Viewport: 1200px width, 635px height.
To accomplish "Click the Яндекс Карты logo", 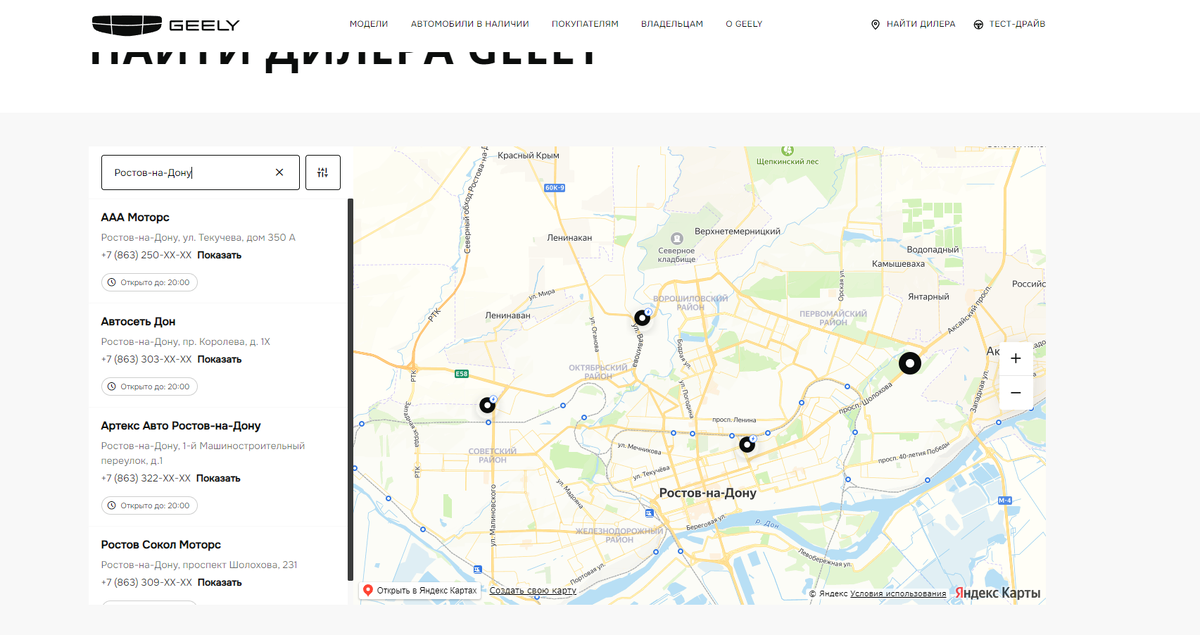I will coord(997,593).
